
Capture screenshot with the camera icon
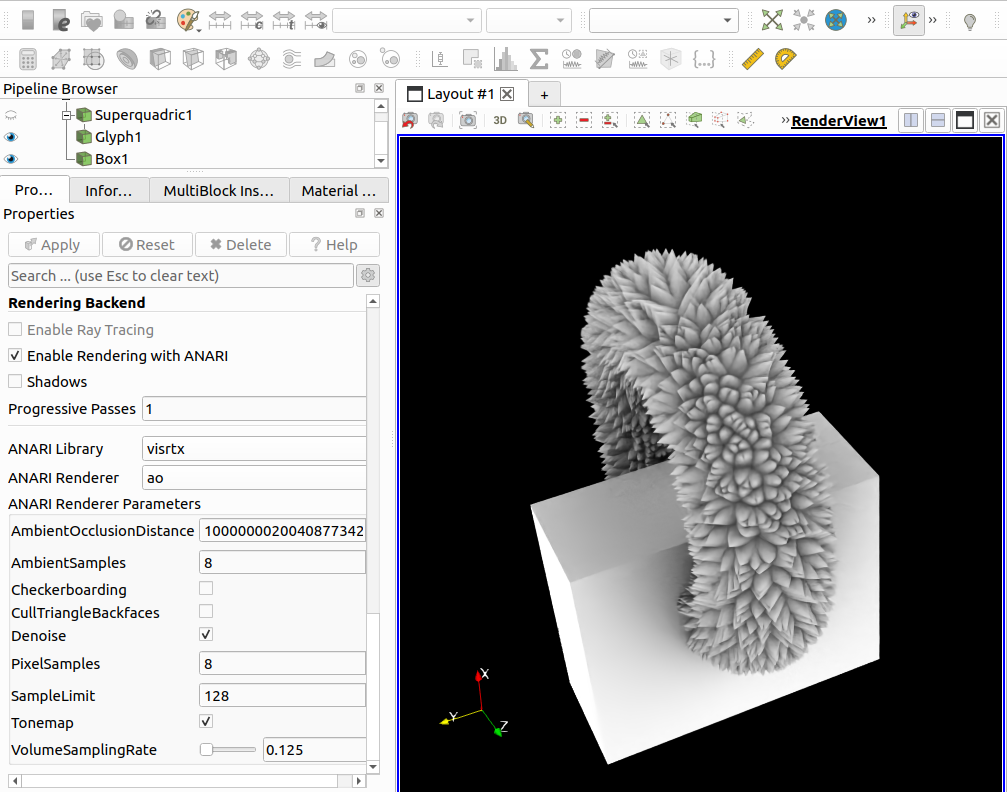pos(467,120)
